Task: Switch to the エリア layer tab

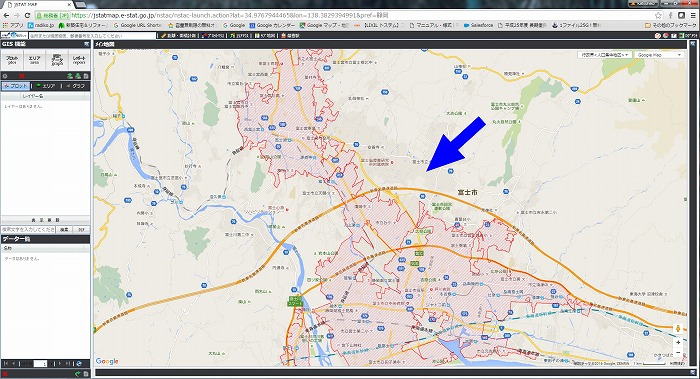Action: point(46,86)
